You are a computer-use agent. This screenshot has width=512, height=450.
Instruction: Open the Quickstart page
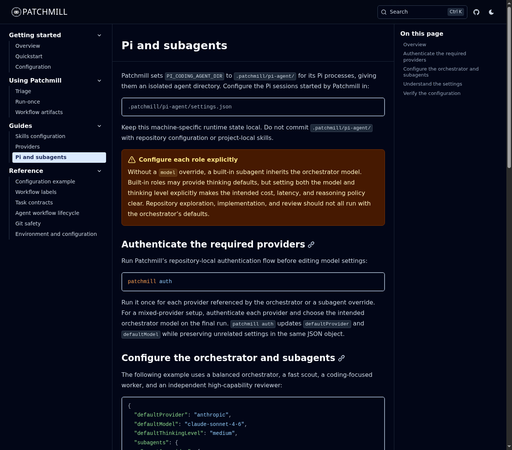(29, 56)
